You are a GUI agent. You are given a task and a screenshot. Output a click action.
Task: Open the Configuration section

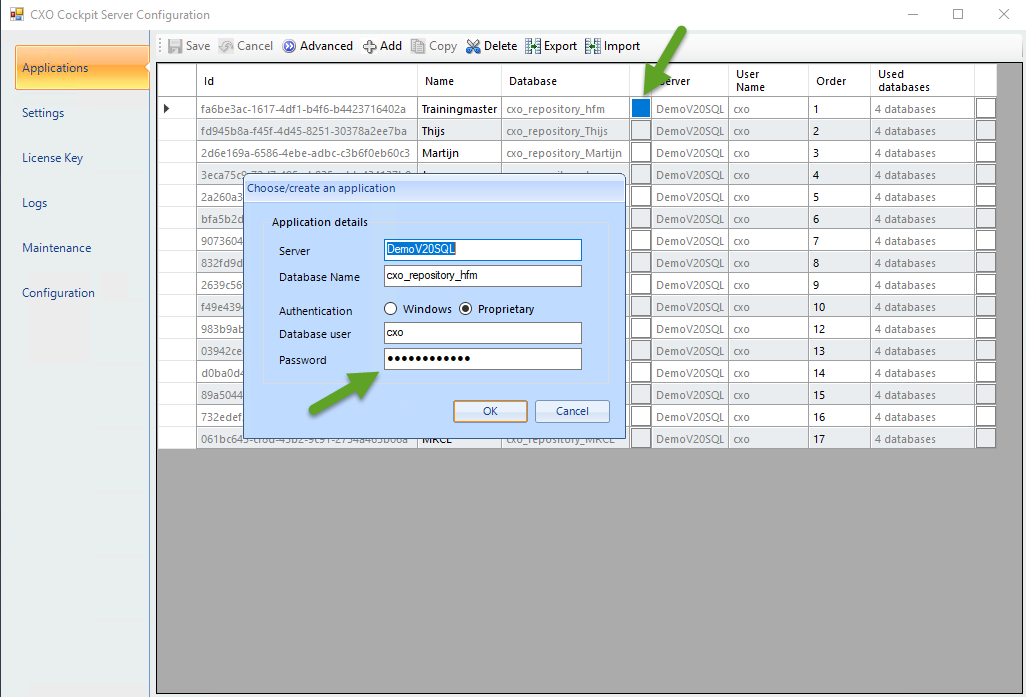(x=58, y=293)
